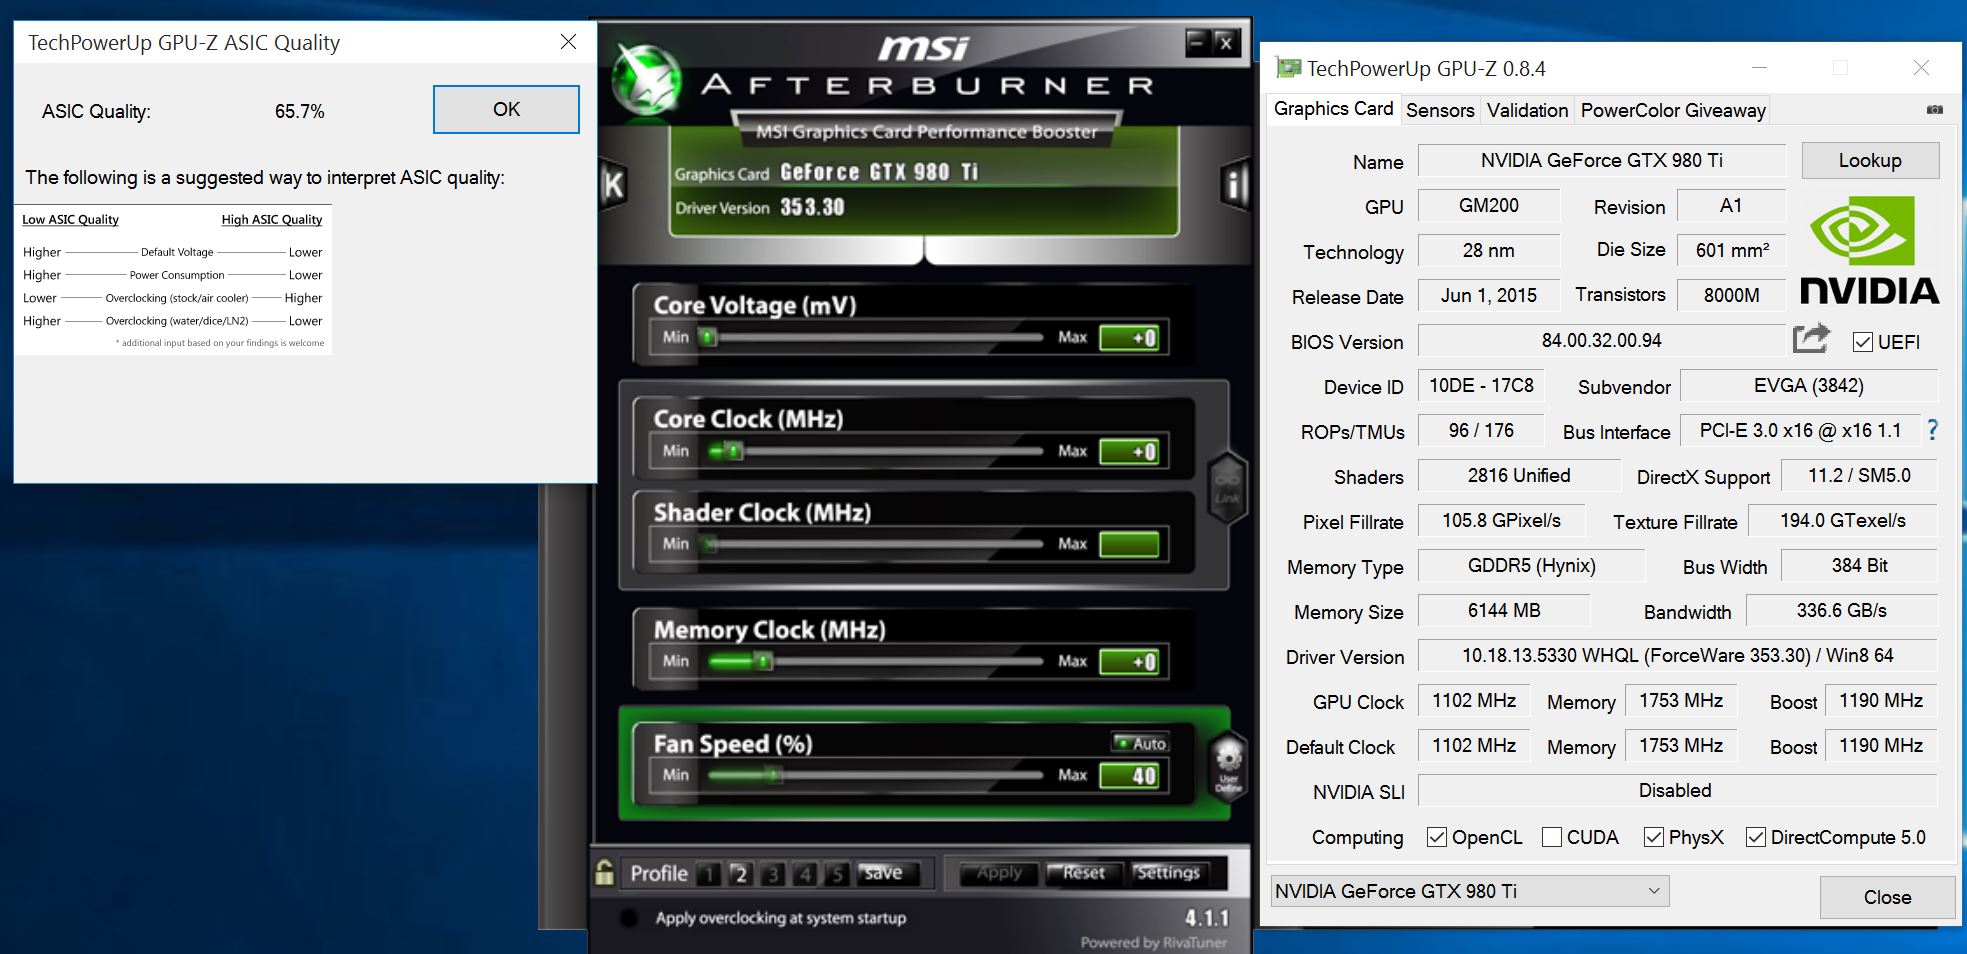Click the MSI Afterburner dragon logo
This screenshot has width=1967, height=954.
(x=645, y=78)
